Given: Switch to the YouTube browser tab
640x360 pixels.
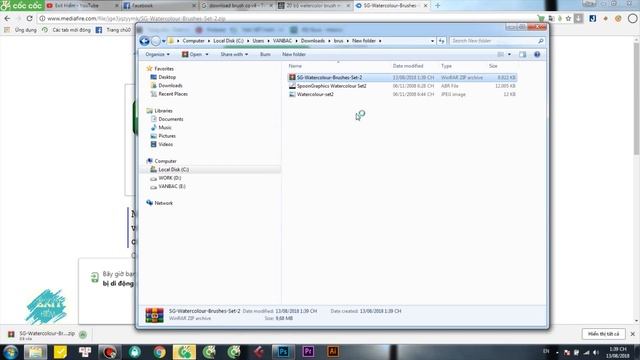Looking at the screenshot, I should 82,6.
